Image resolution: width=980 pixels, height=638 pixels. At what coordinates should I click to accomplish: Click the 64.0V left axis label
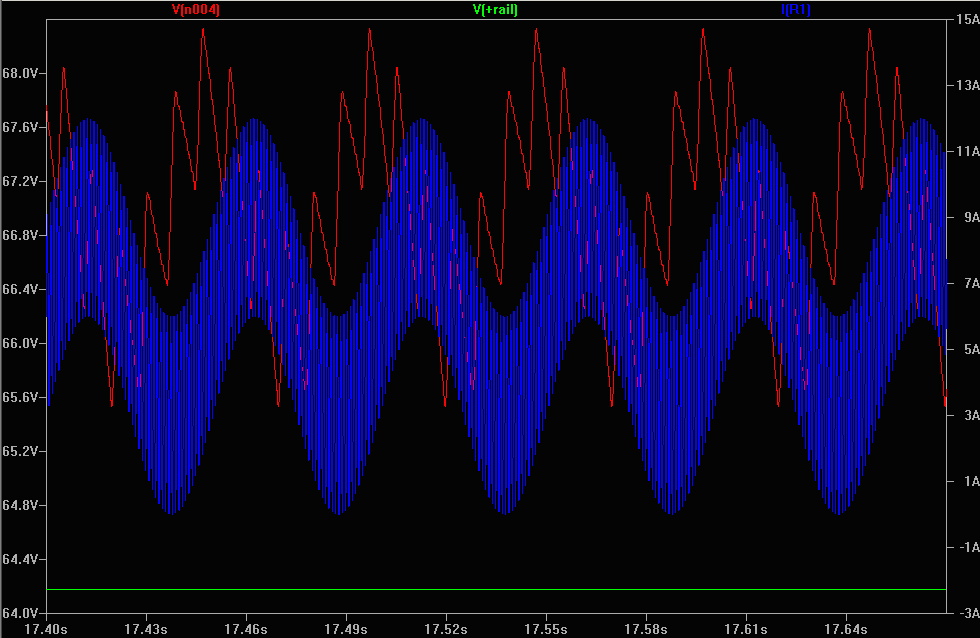tap(20, 613)
